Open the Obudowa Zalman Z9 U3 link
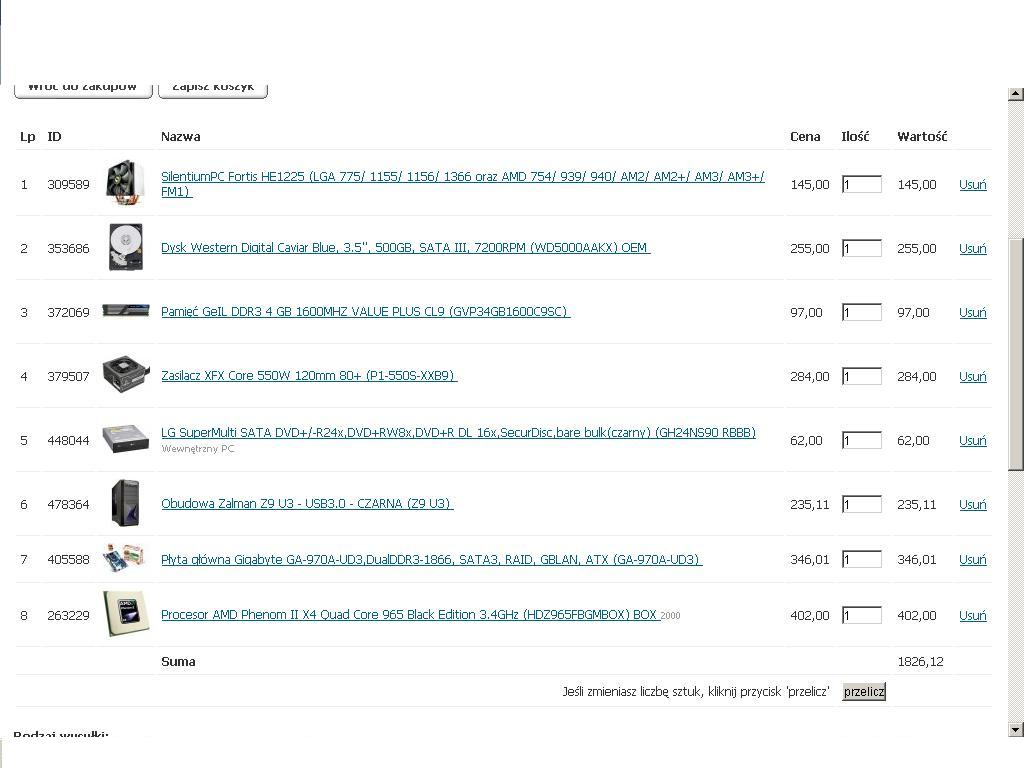Screen dimensions: 1024x768 [x=306, y=504]
